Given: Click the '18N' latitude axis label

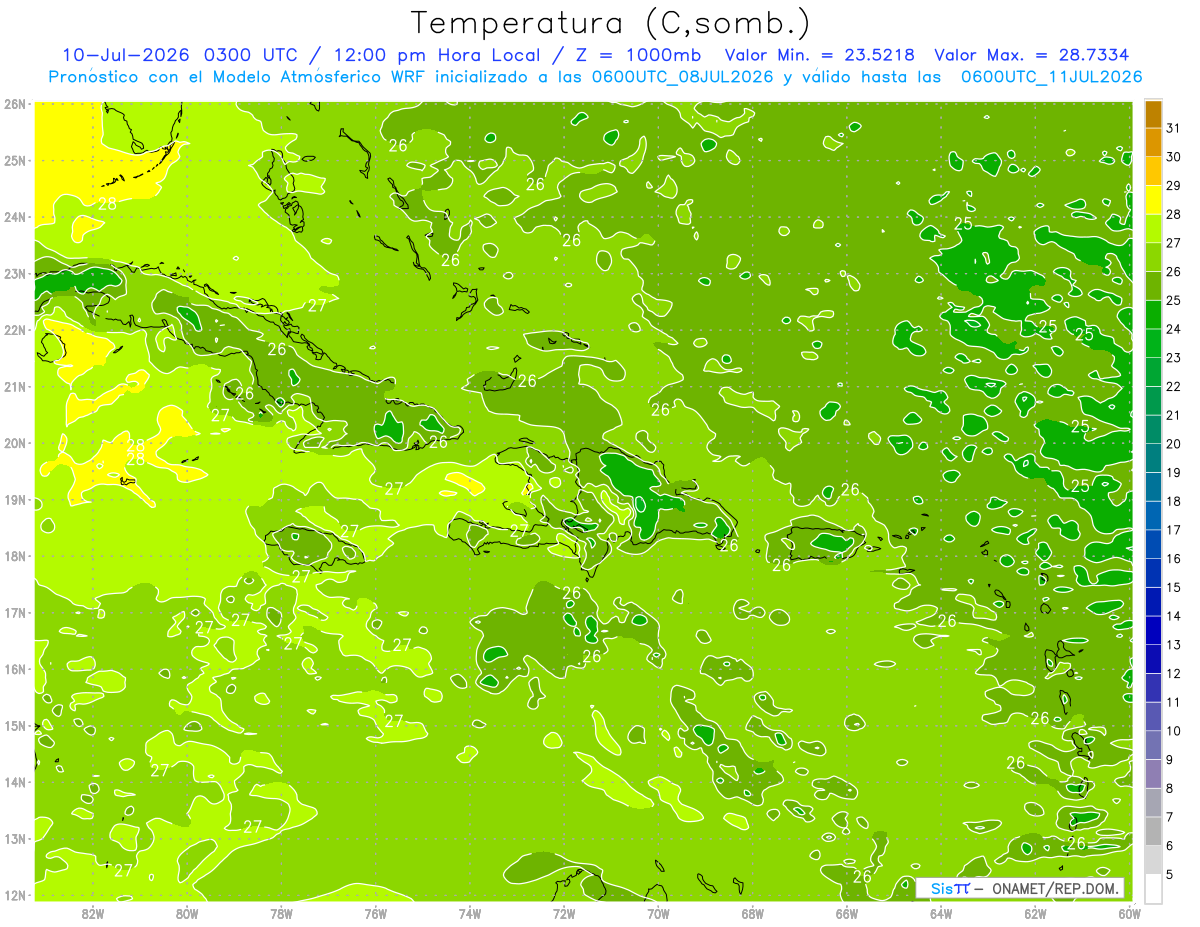Looking at the screenshot, I should pyautogui.click(x=14, y=556).
